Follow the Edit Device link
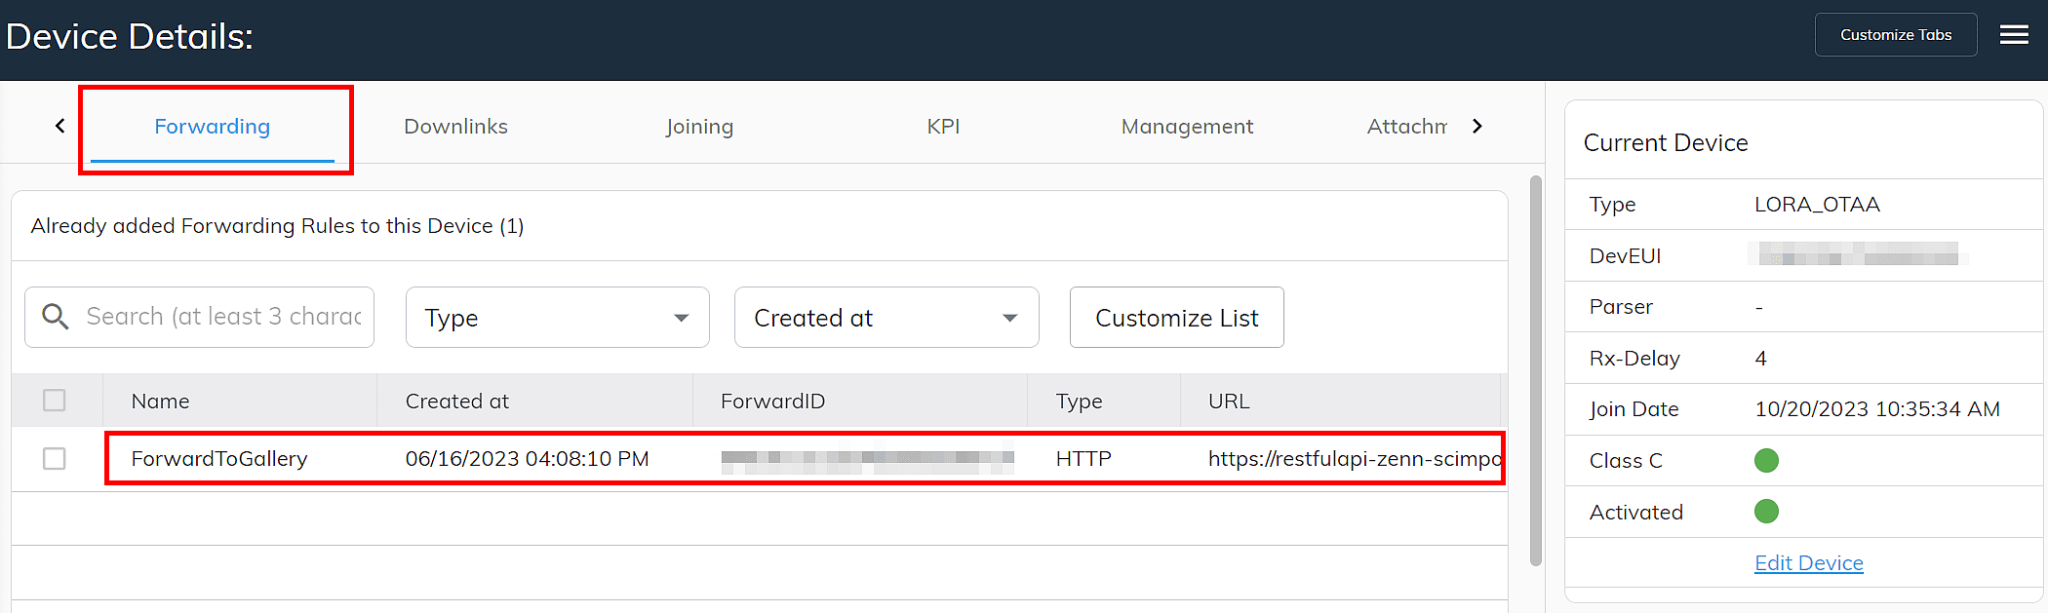Image resolution: width=2048 pixels, height=613 pixels. point(1808,563)
